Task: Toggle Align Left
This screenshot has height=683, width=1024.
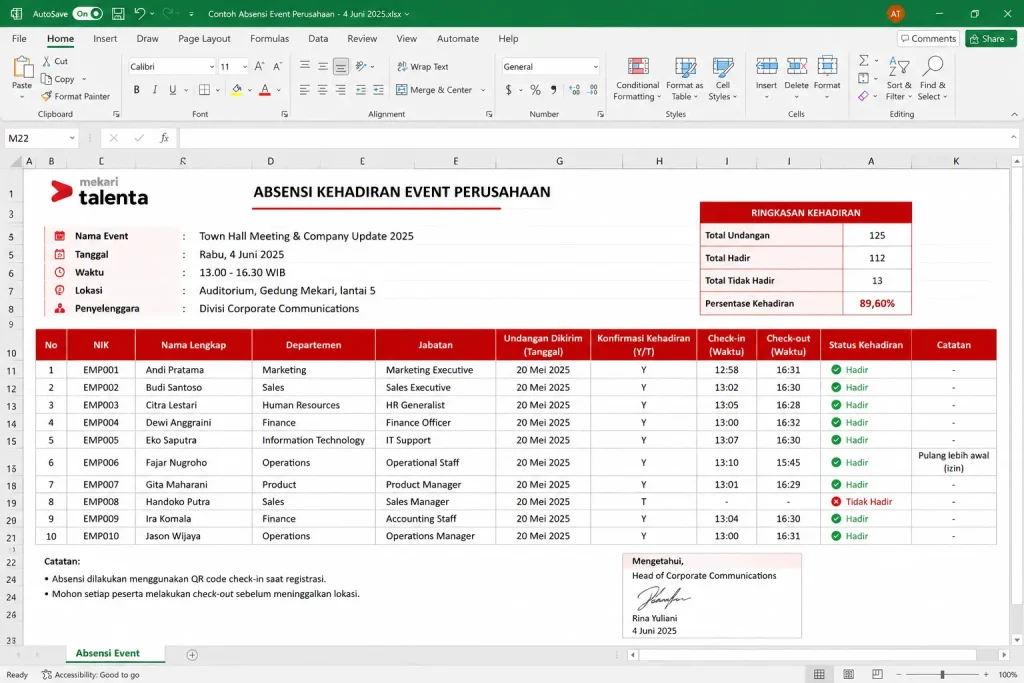Action: (x=304, y=90)
